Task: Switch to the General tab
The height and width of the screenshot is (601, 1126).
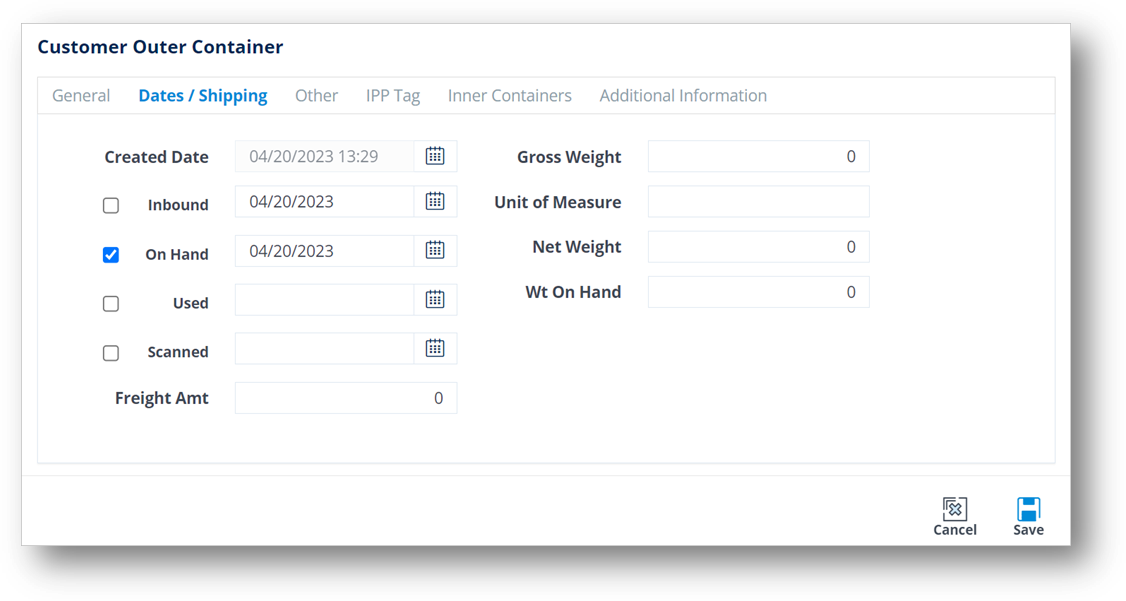Action: (x=81, y=95)
